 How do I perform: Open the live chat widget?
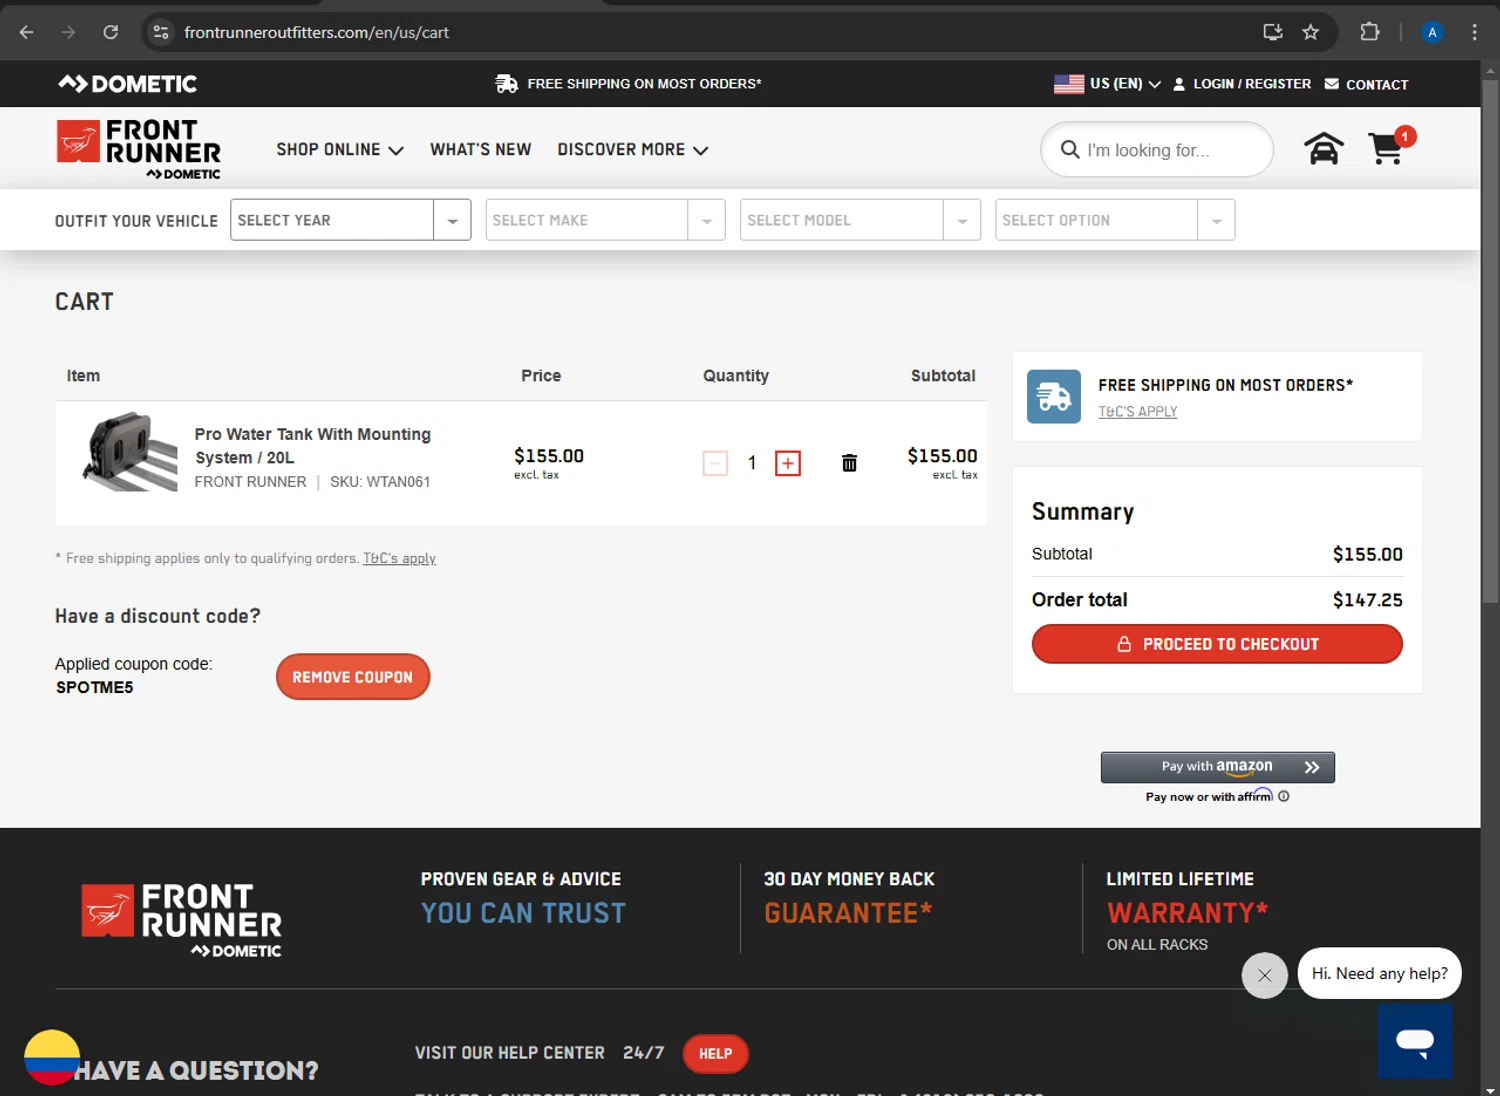click(1414, 1041)
